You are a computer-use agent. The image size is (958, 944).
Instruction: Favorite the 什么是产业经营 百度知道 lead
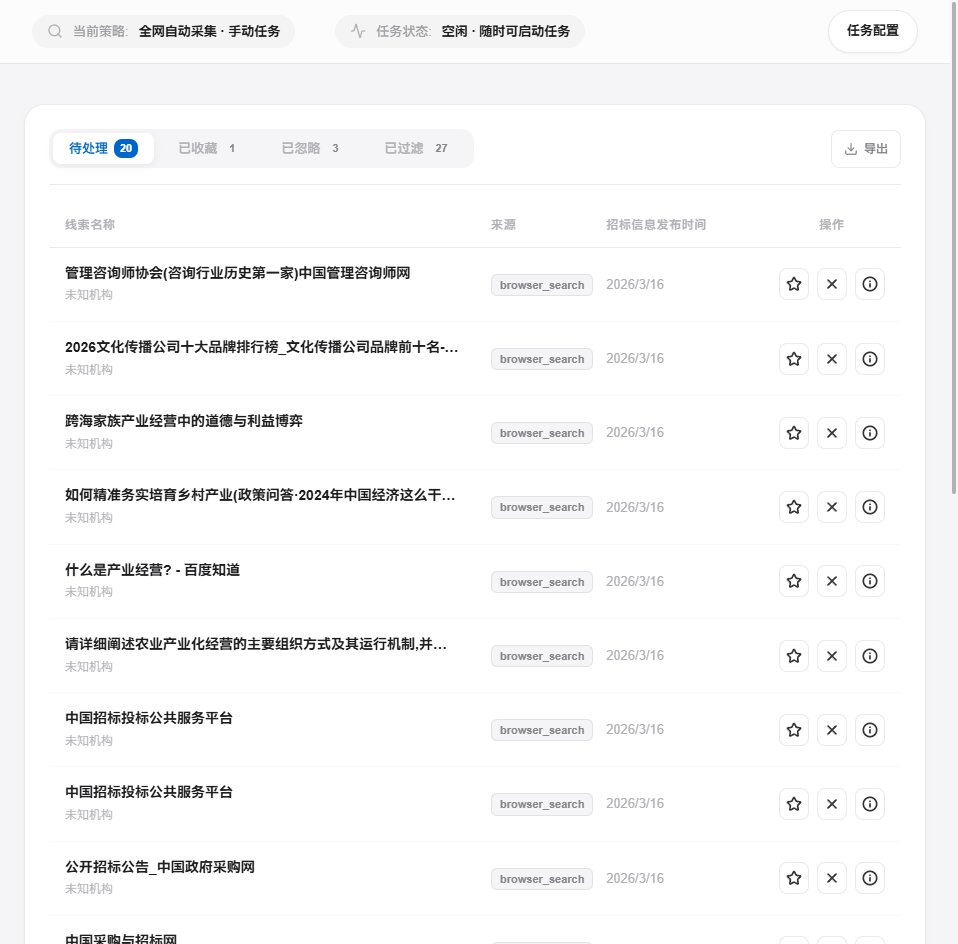(x=794, y=581)
